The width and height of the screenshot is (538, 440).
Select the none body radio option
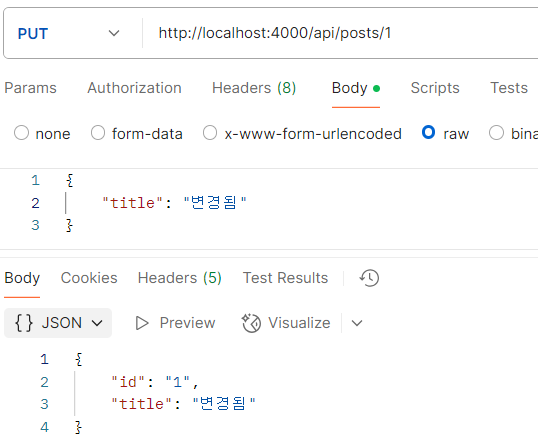(x=21, y=133)
